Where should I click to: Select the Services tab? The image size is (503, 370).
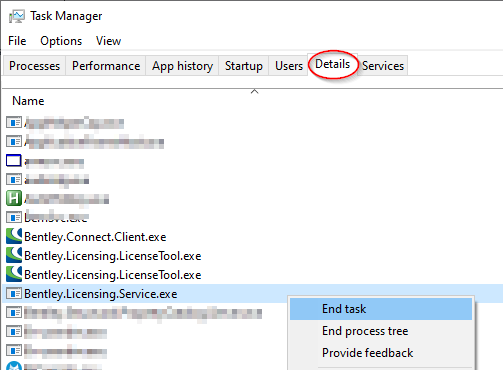(x=383, y=66)
